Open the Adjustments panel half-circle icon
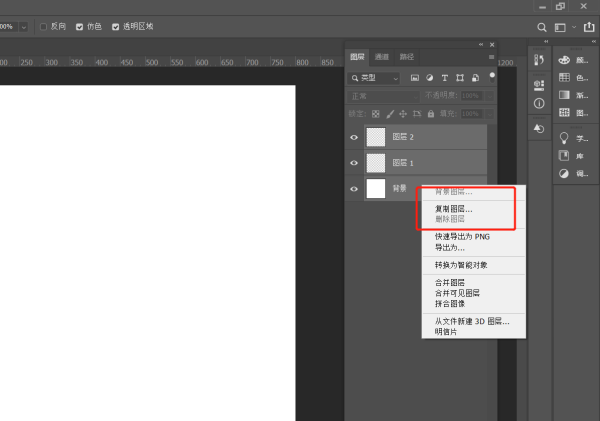Screen dimensions: 600x421 pos(564,173)
